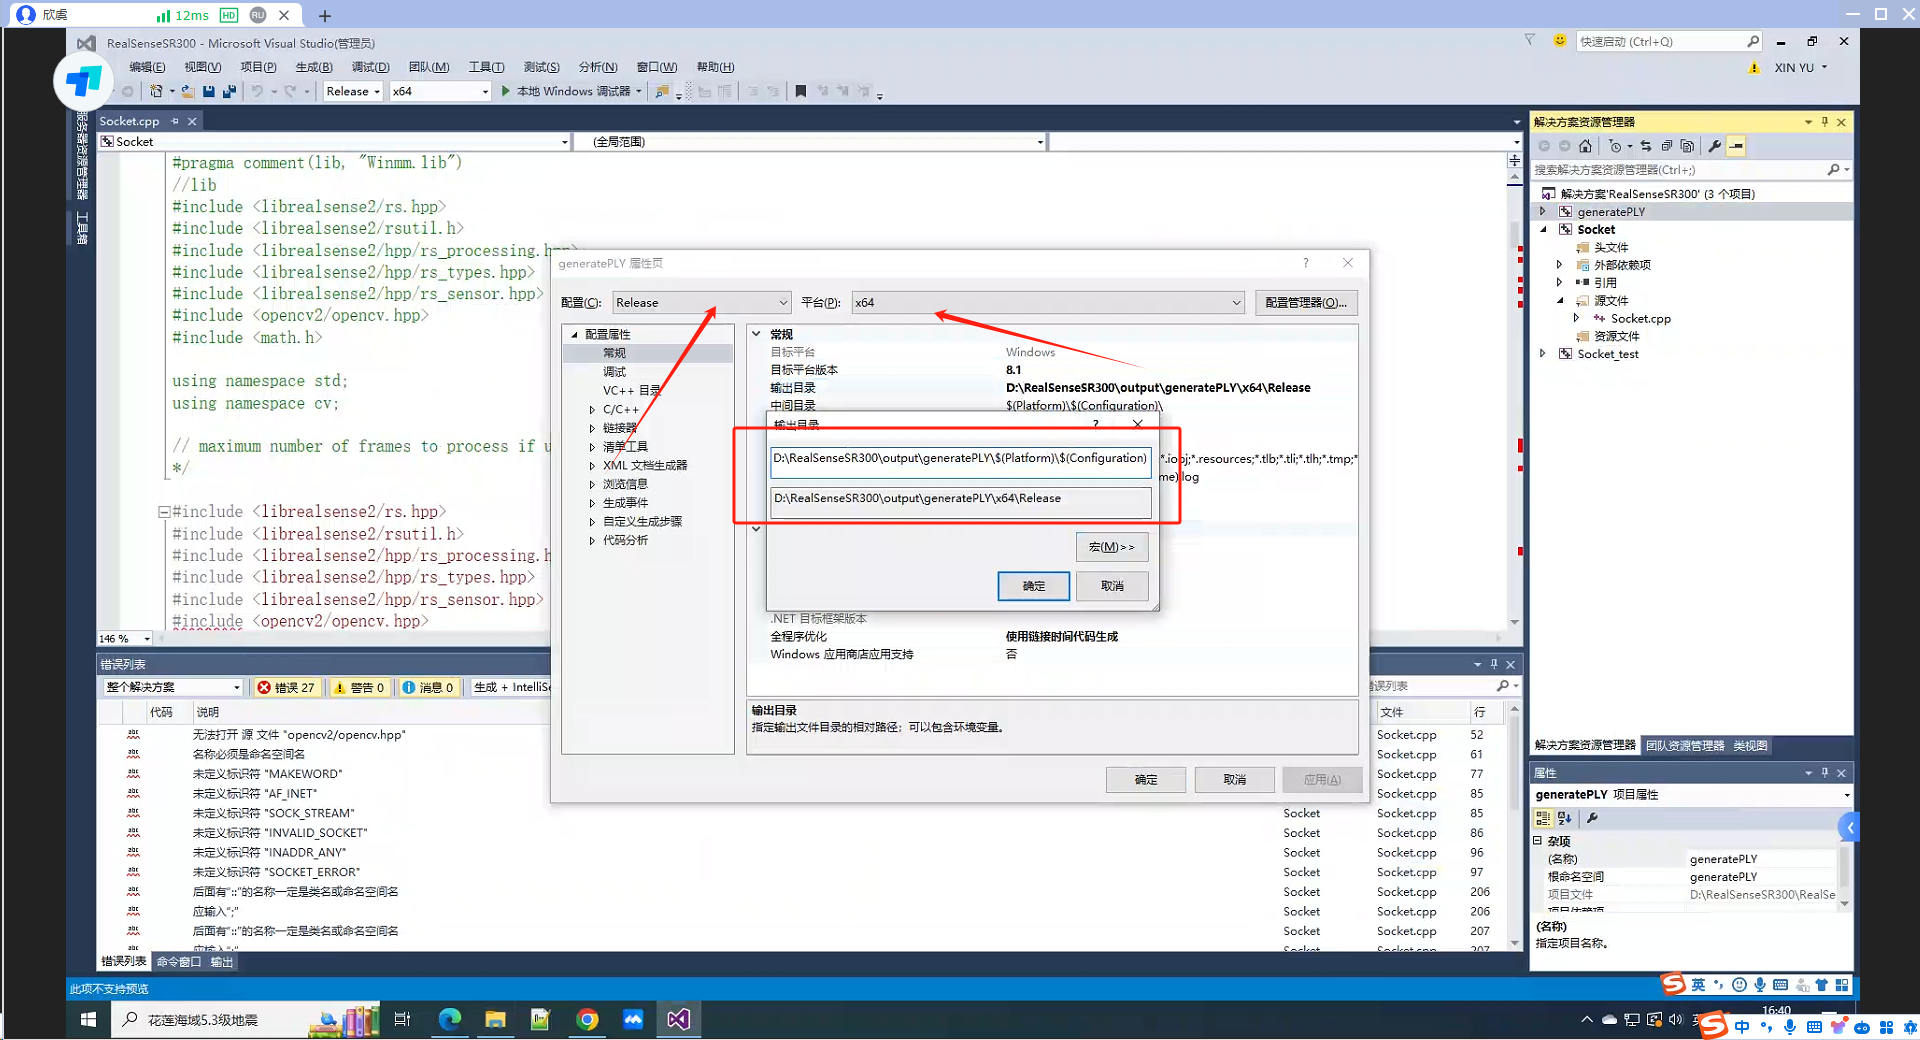Click the Find in Files toolbar icon
The image size is (1920, 1040).
[661, 91]
